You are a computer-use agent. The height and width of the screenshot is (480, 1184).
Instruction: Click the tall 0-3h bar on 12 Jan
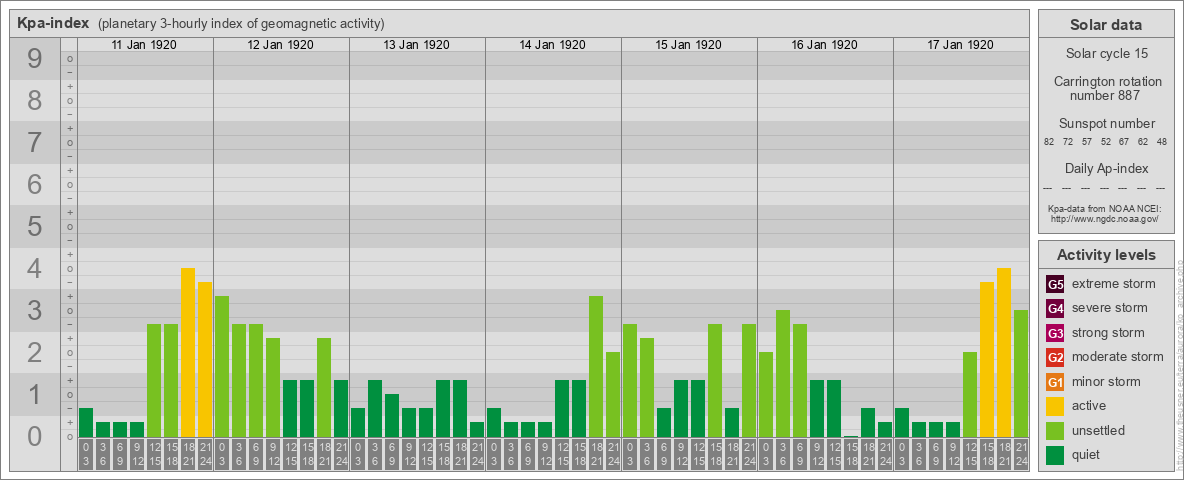[222, 366]
